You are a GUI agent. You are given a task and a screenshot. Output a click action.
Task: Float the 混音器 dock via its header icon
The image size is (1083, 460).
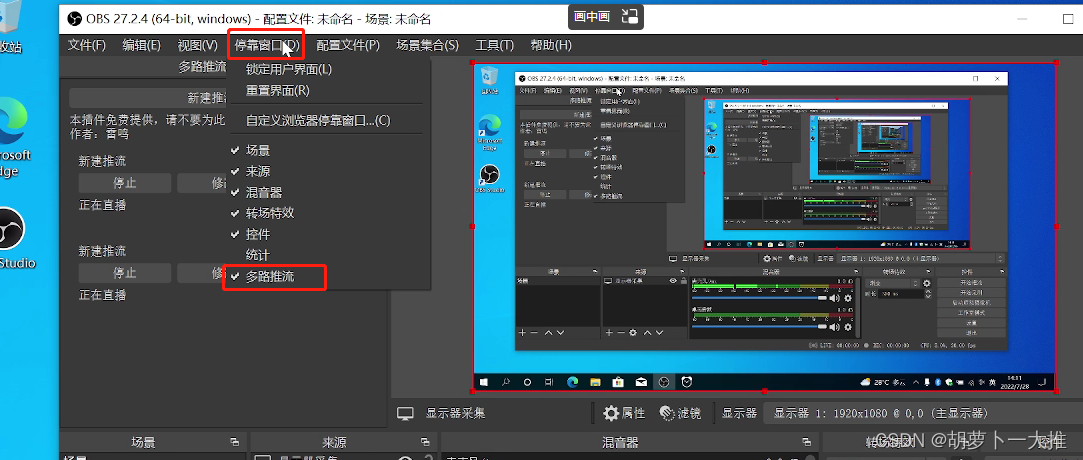(x=806, y=442)
